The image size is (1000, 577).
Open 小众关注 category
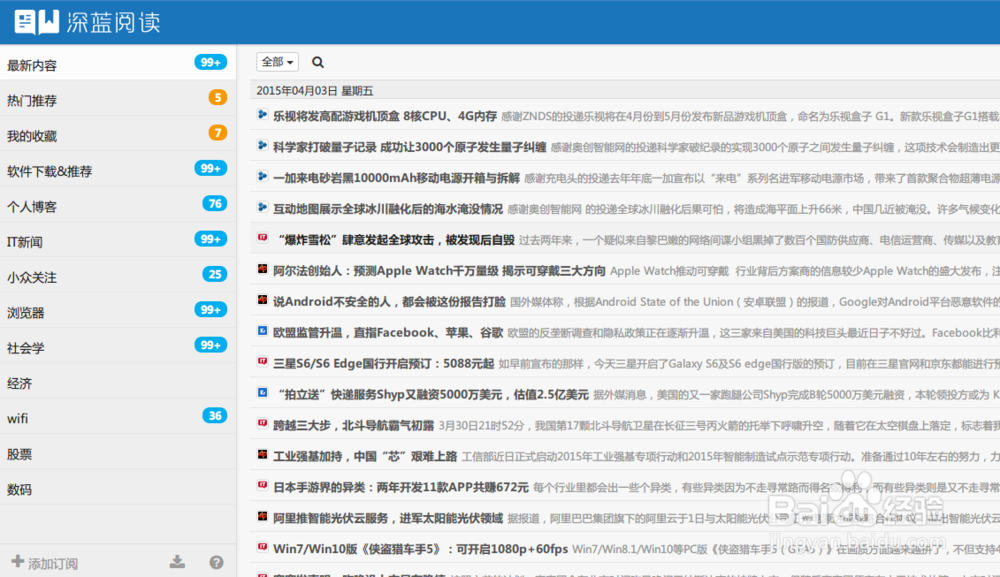(x=118, y=275)
